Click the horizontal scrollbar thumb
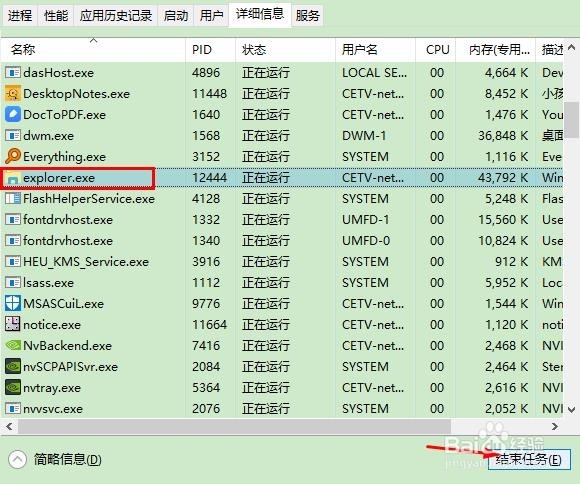Image resolution: width=580 pixels, height=484 pixels. [235, 427]
